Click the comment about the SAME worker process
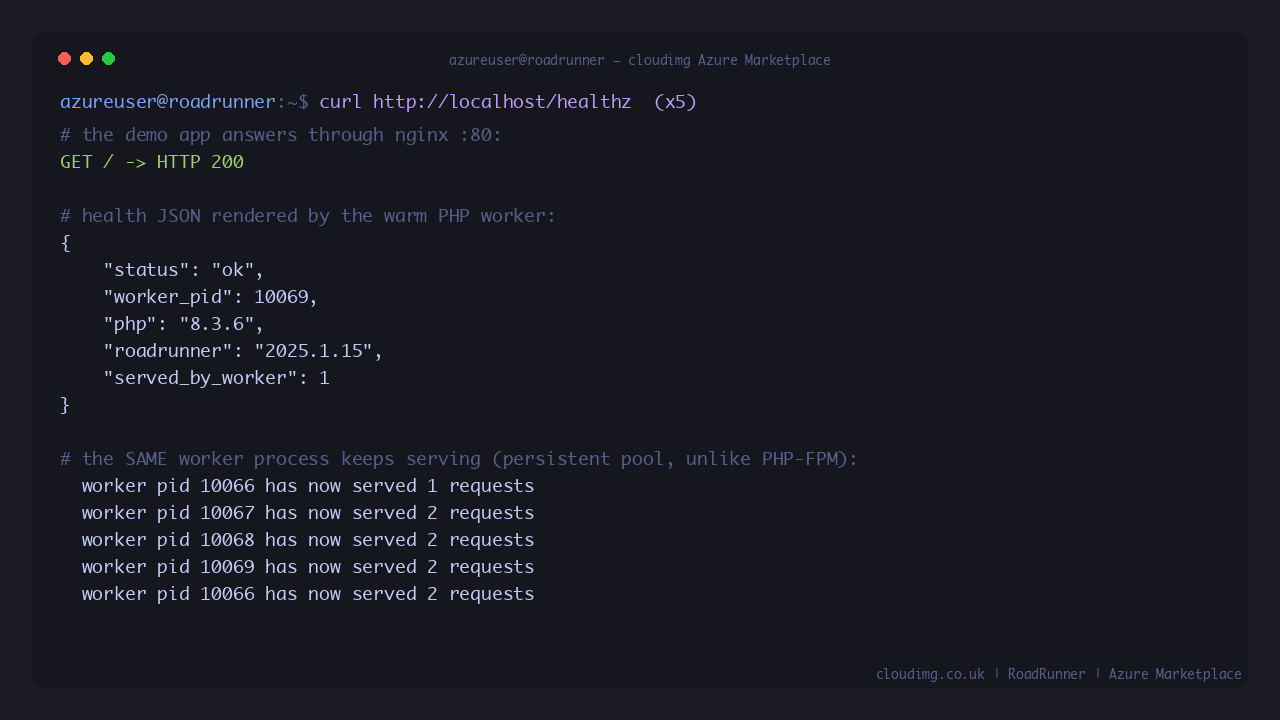1280x720 pixels. coord(459,459)
